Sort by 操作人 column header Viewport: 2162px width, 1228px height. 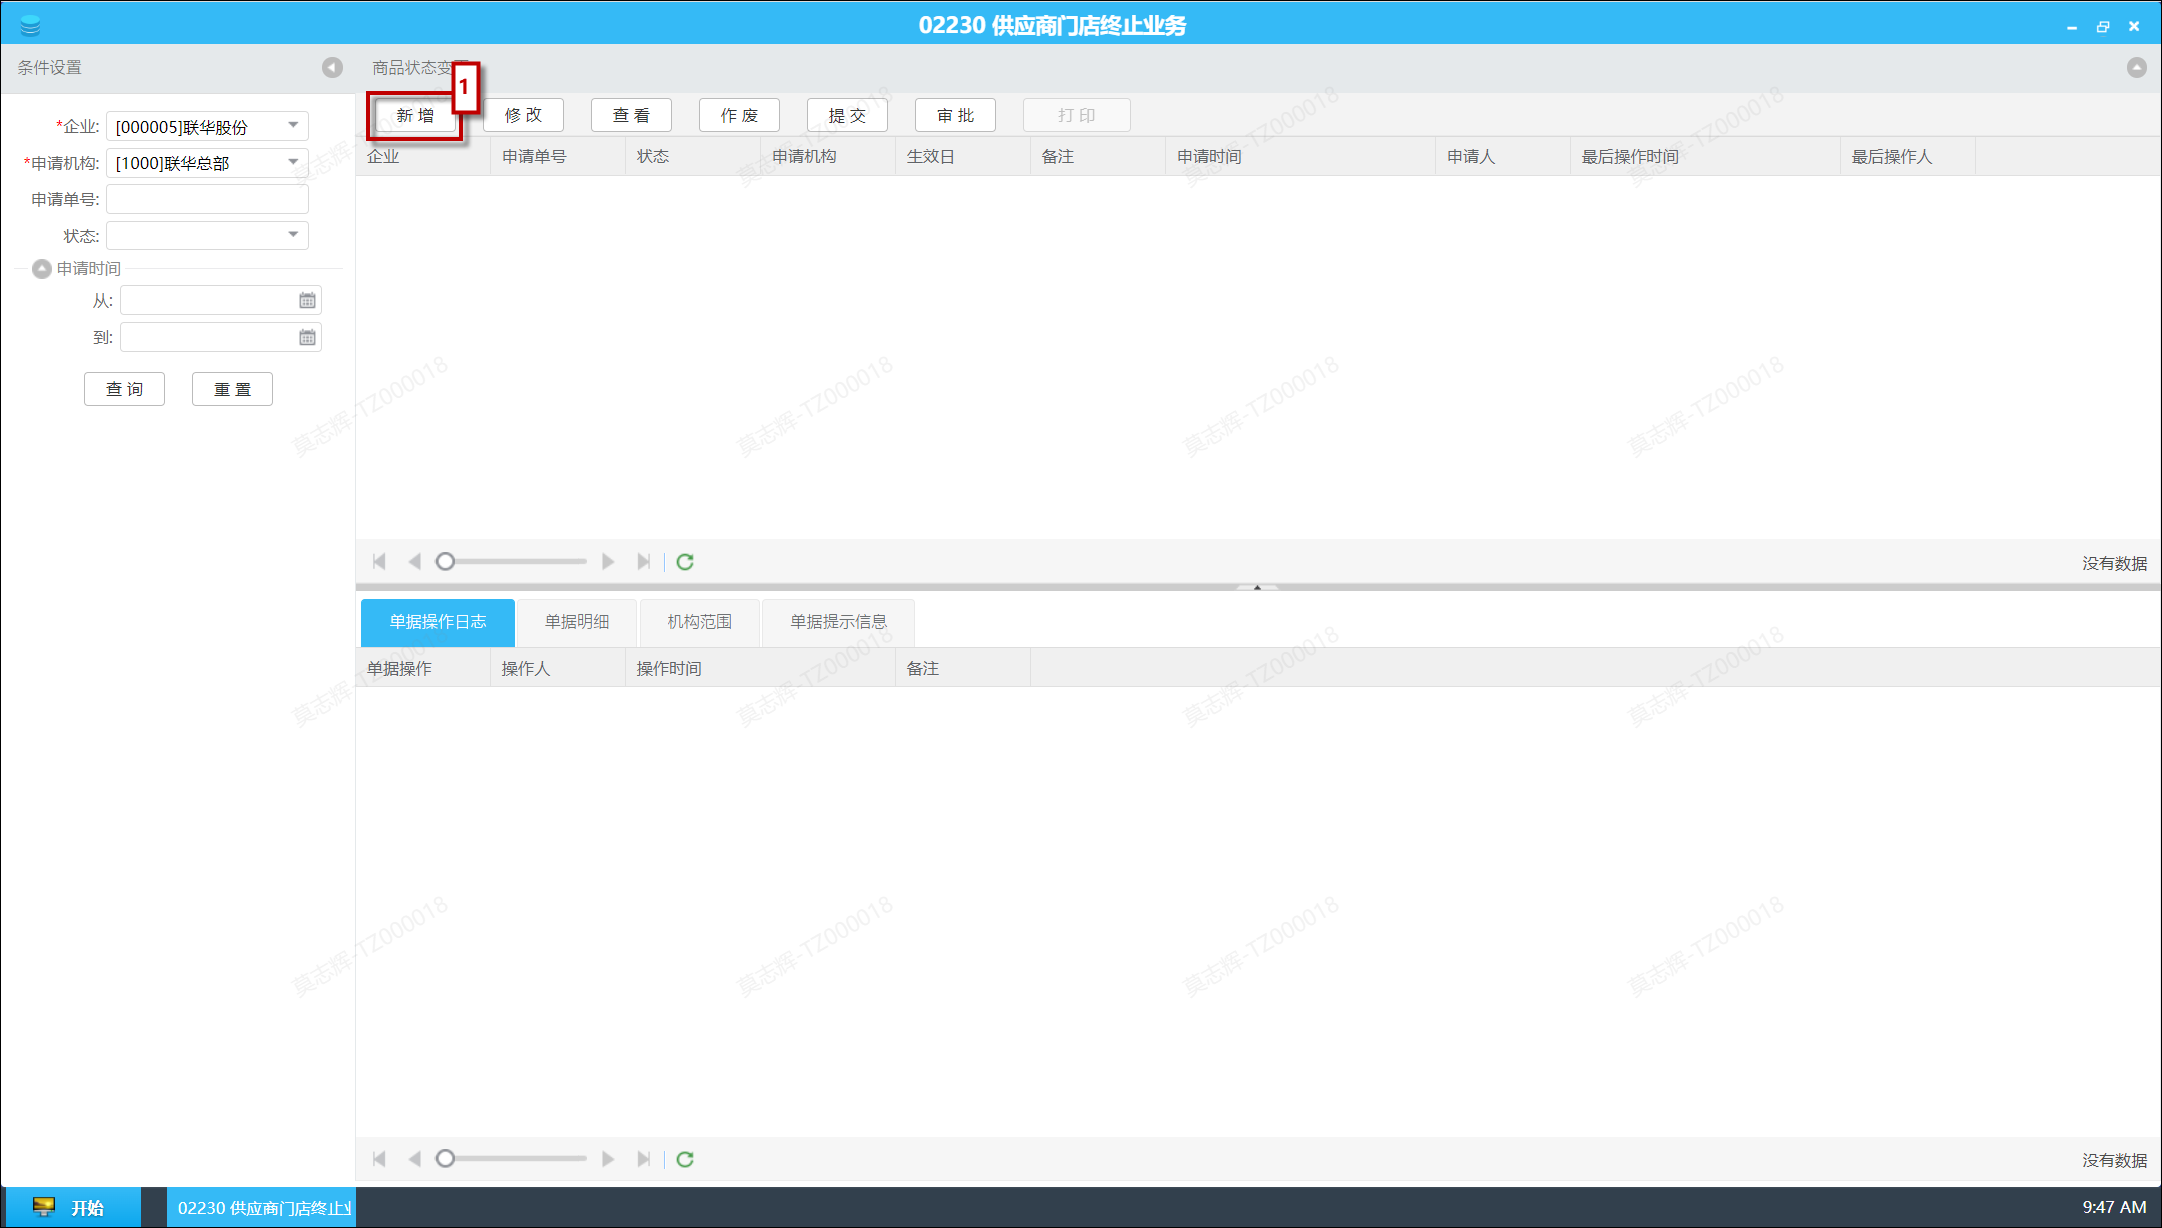coord(558,668)
